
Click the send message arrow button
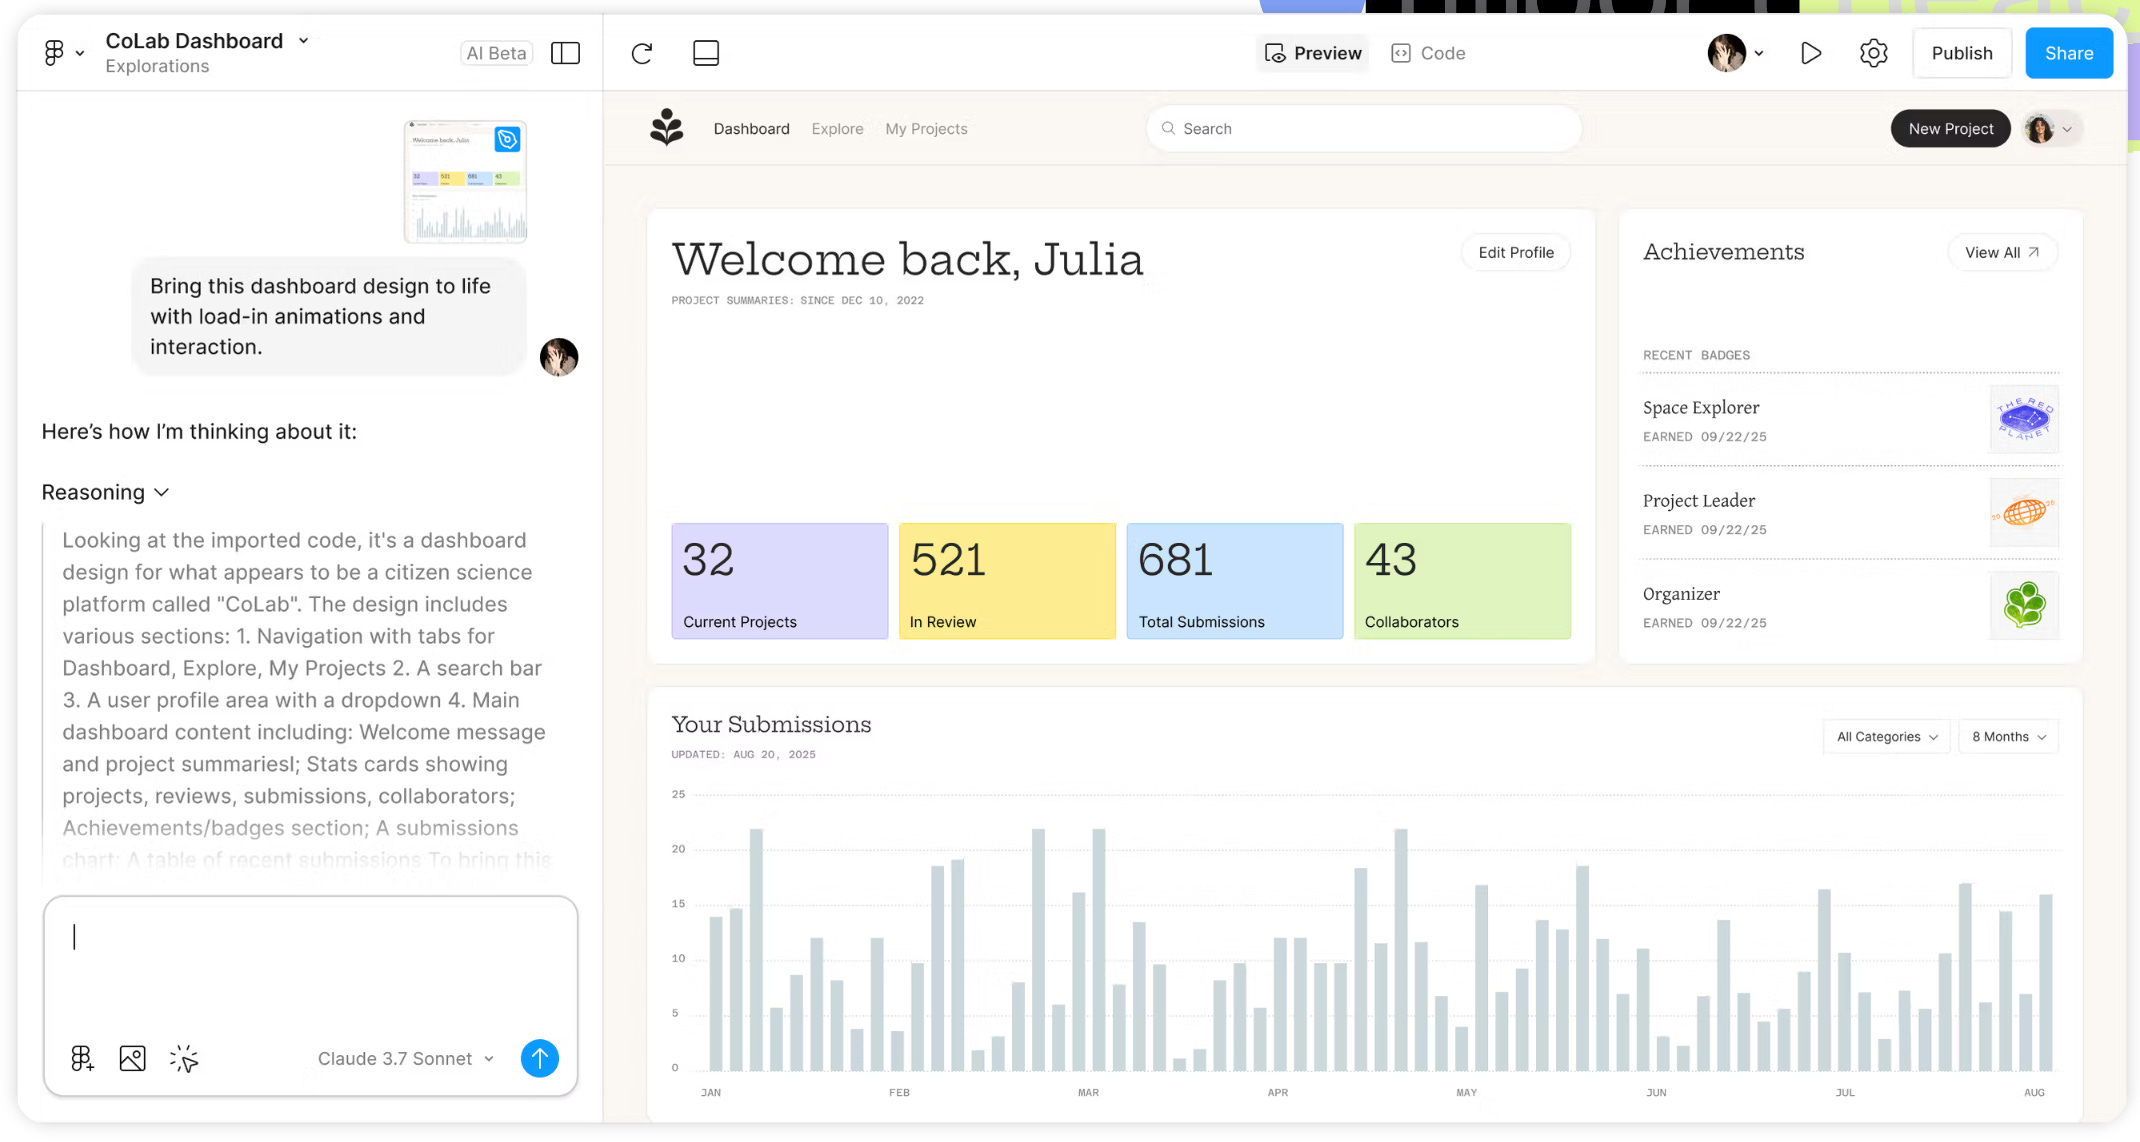539,1058
